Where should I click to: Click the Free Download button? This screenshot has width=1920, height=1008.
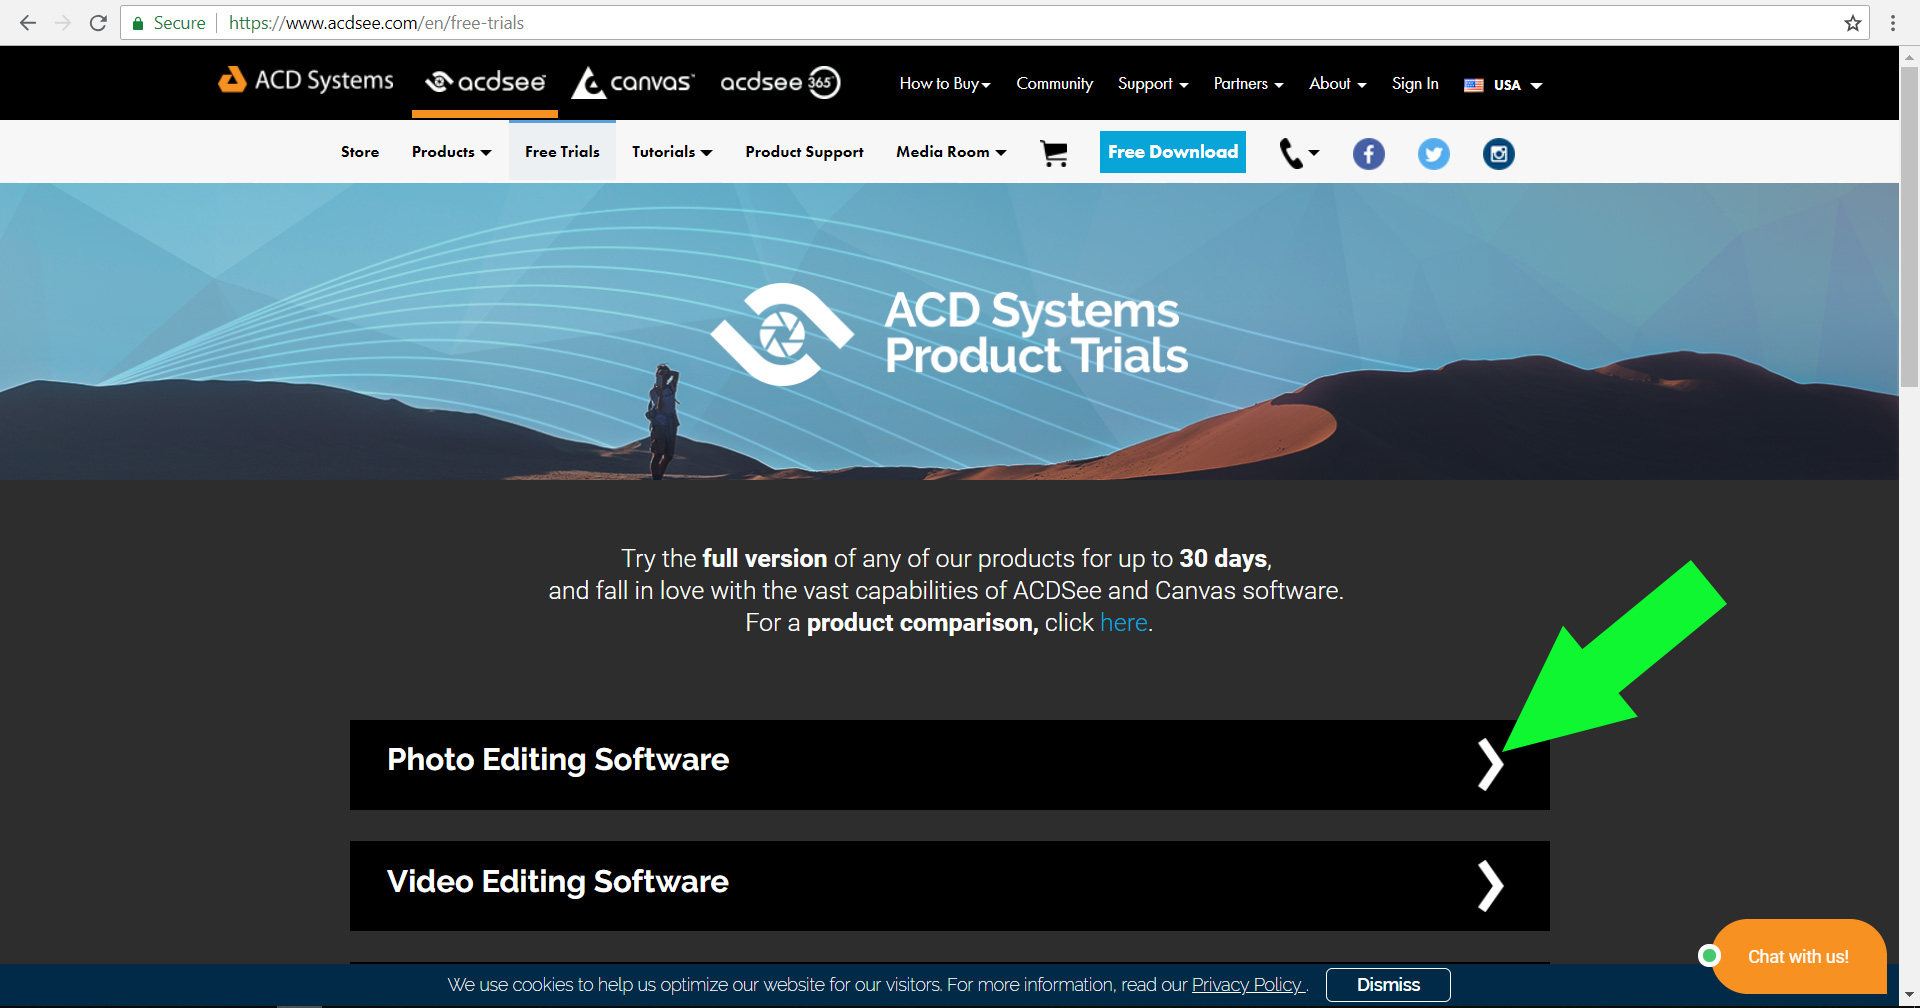click(x=1173, y=152)
